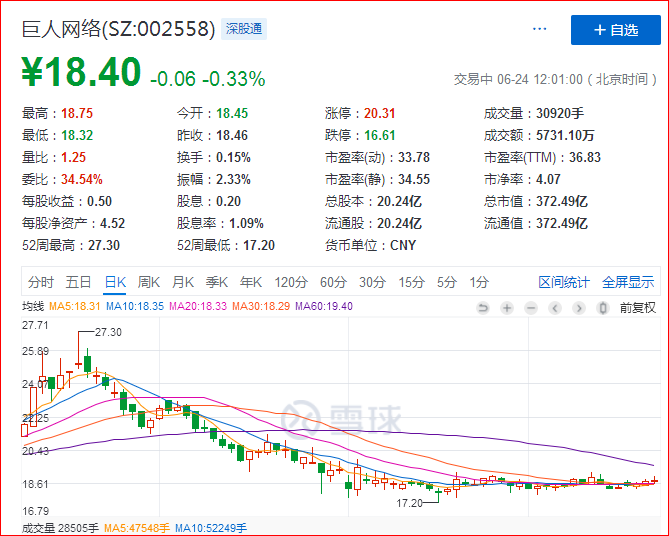This screenshot has height=536, width=669.
Task: Click the MA10:18.35 moving average label
Action: click(x=135, y=306)
